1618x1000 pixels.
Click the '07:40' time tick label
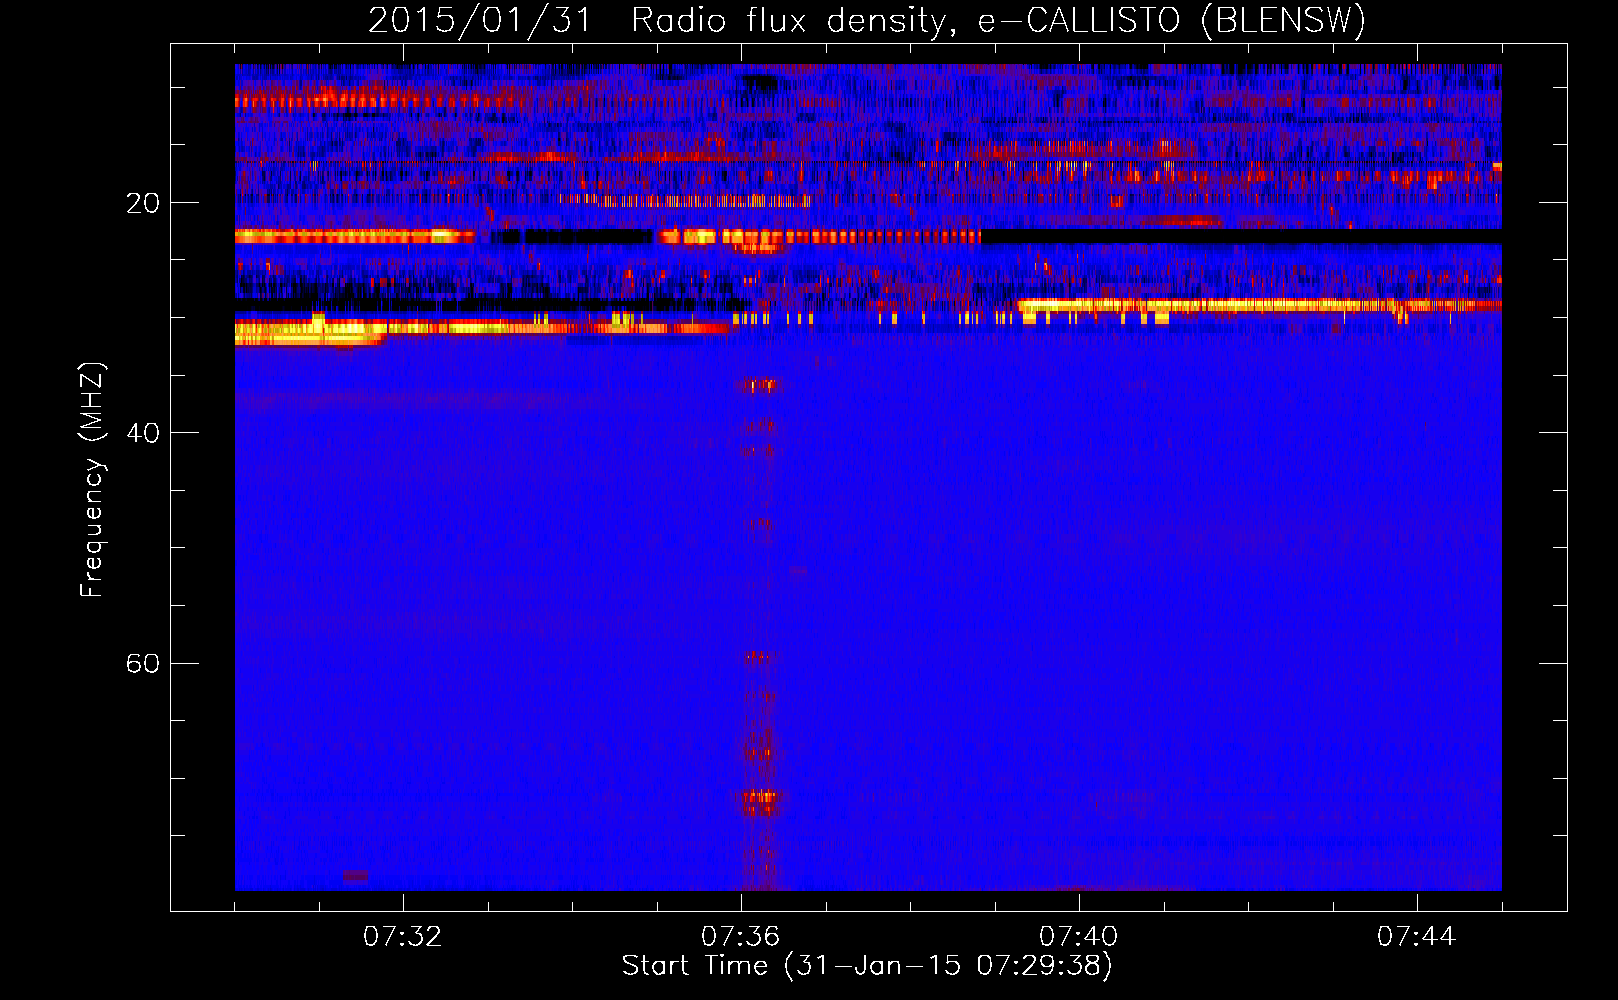click(1079, 936)
